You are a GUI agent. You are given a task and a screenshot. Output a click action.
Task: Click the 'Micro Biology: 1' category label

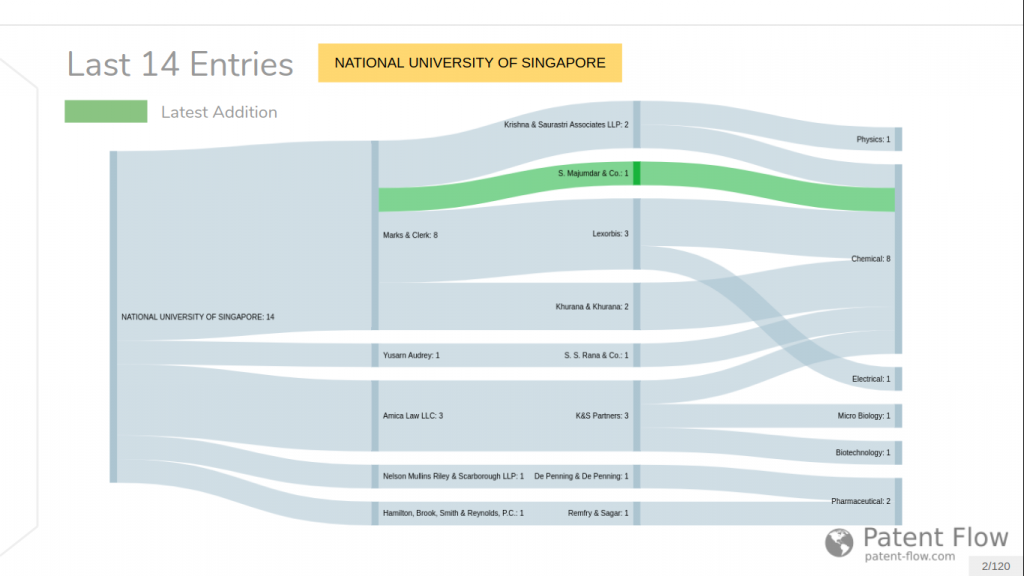point(864,415)
